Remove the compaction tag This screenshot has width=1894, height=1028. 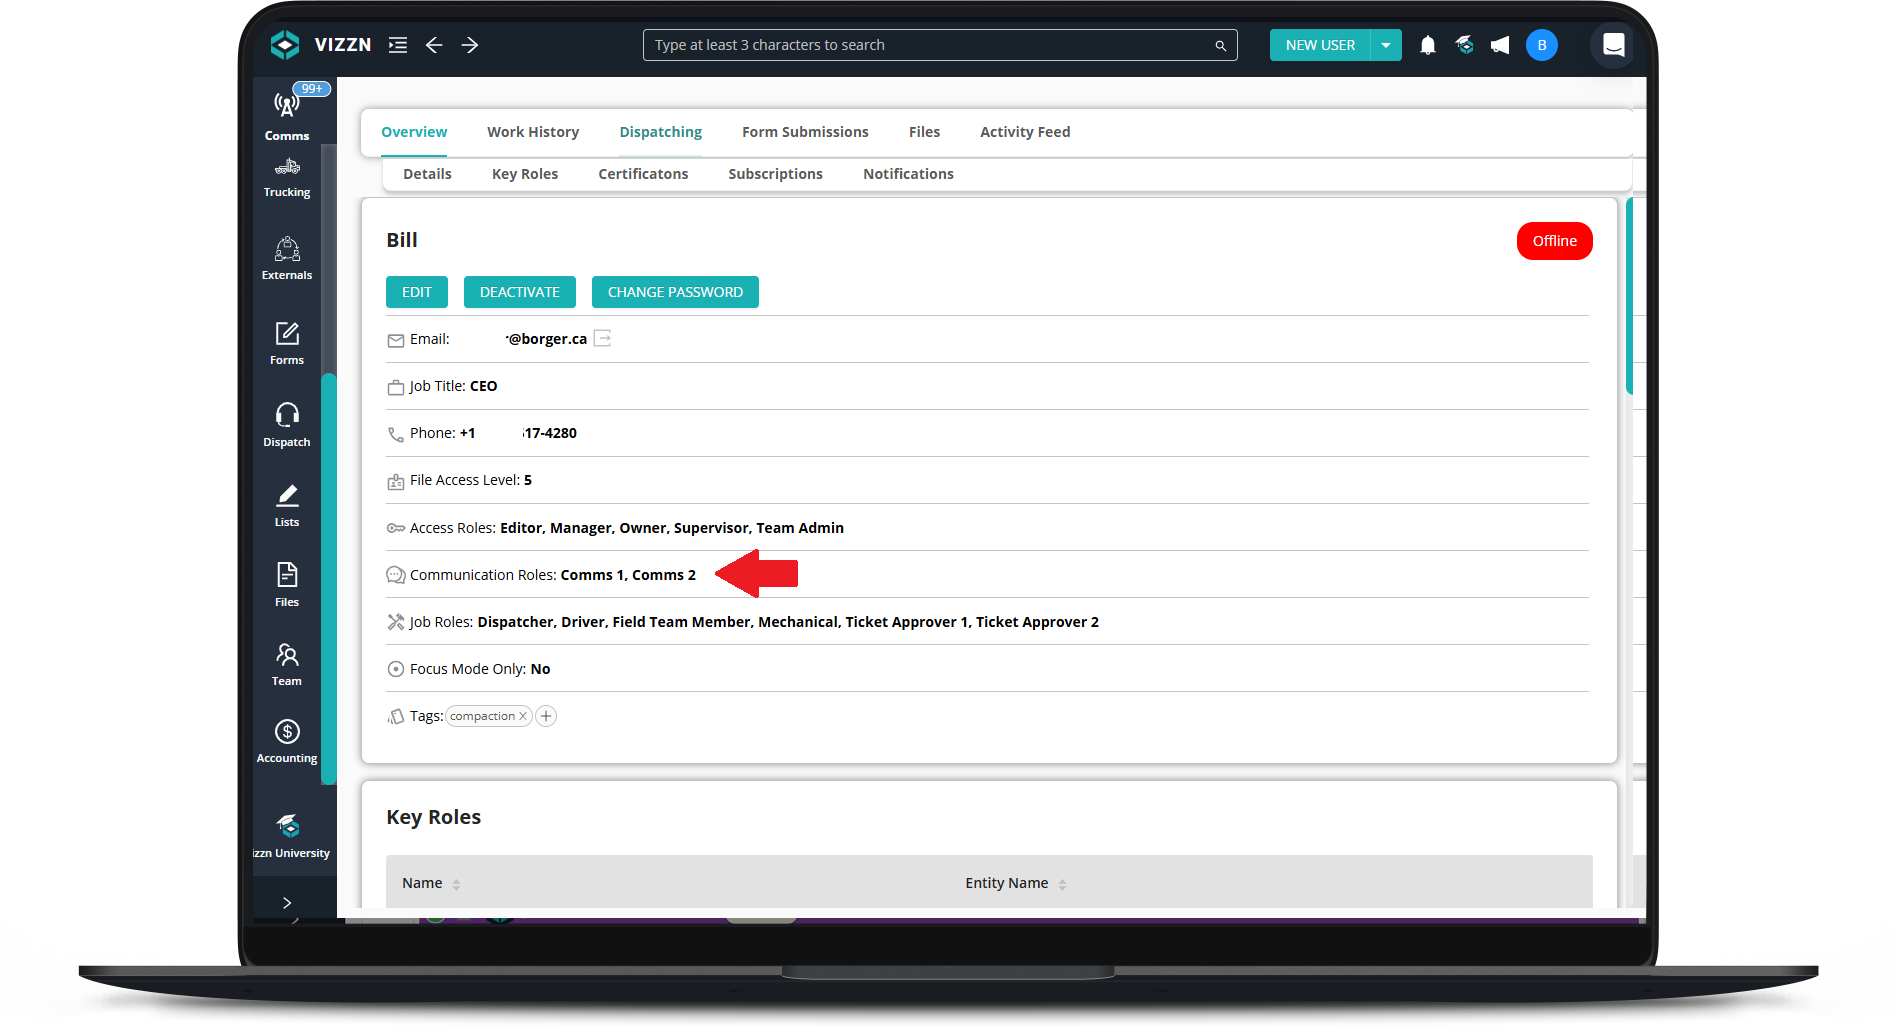pyautogui.click(x=524, y=715)
